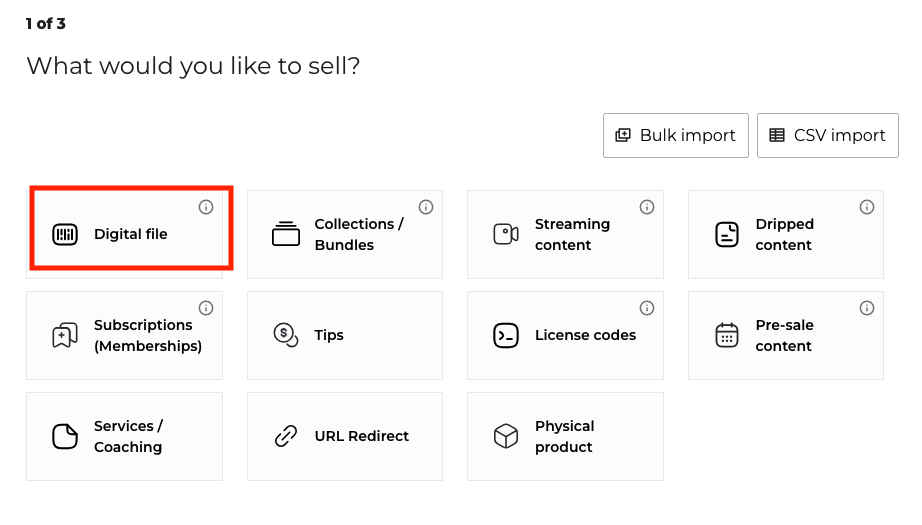Click the Tips coin icon
The width and height of the screenshot is (922, 525).
[286, 336]
